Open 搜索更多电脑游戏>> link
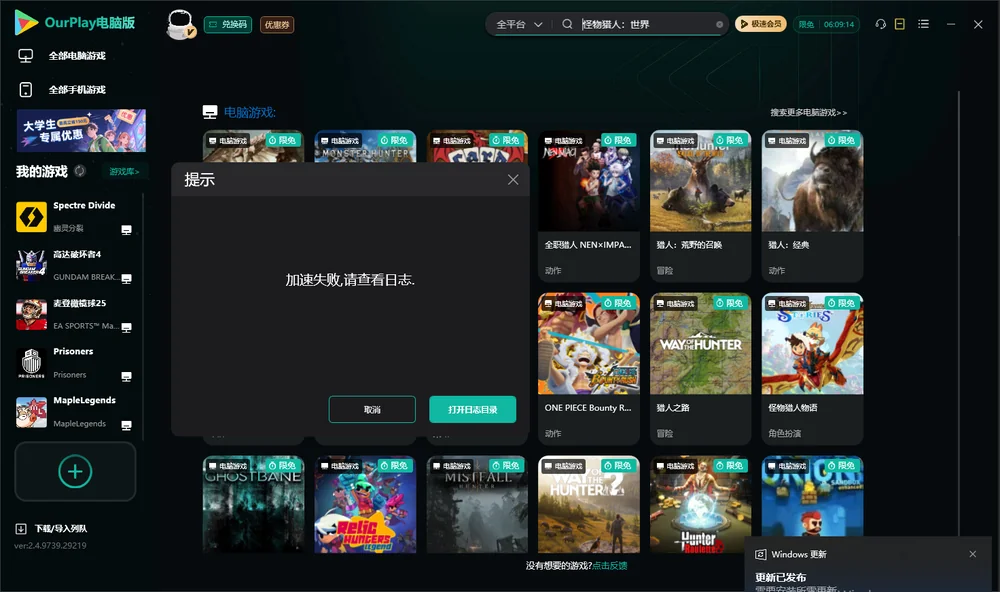Image resolution: width=1000 pixels, height=592 pixels. tap(808, 112)
